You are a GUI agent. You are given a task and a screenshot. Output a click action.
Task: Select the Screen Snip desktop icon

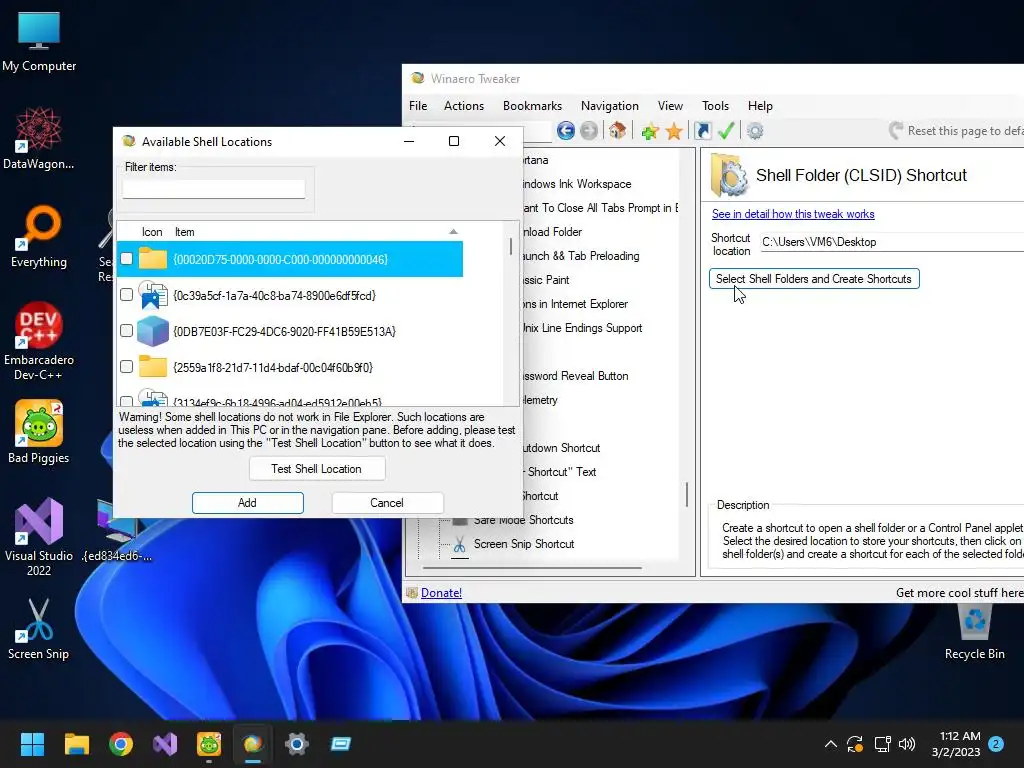click(x=39, y=628)
